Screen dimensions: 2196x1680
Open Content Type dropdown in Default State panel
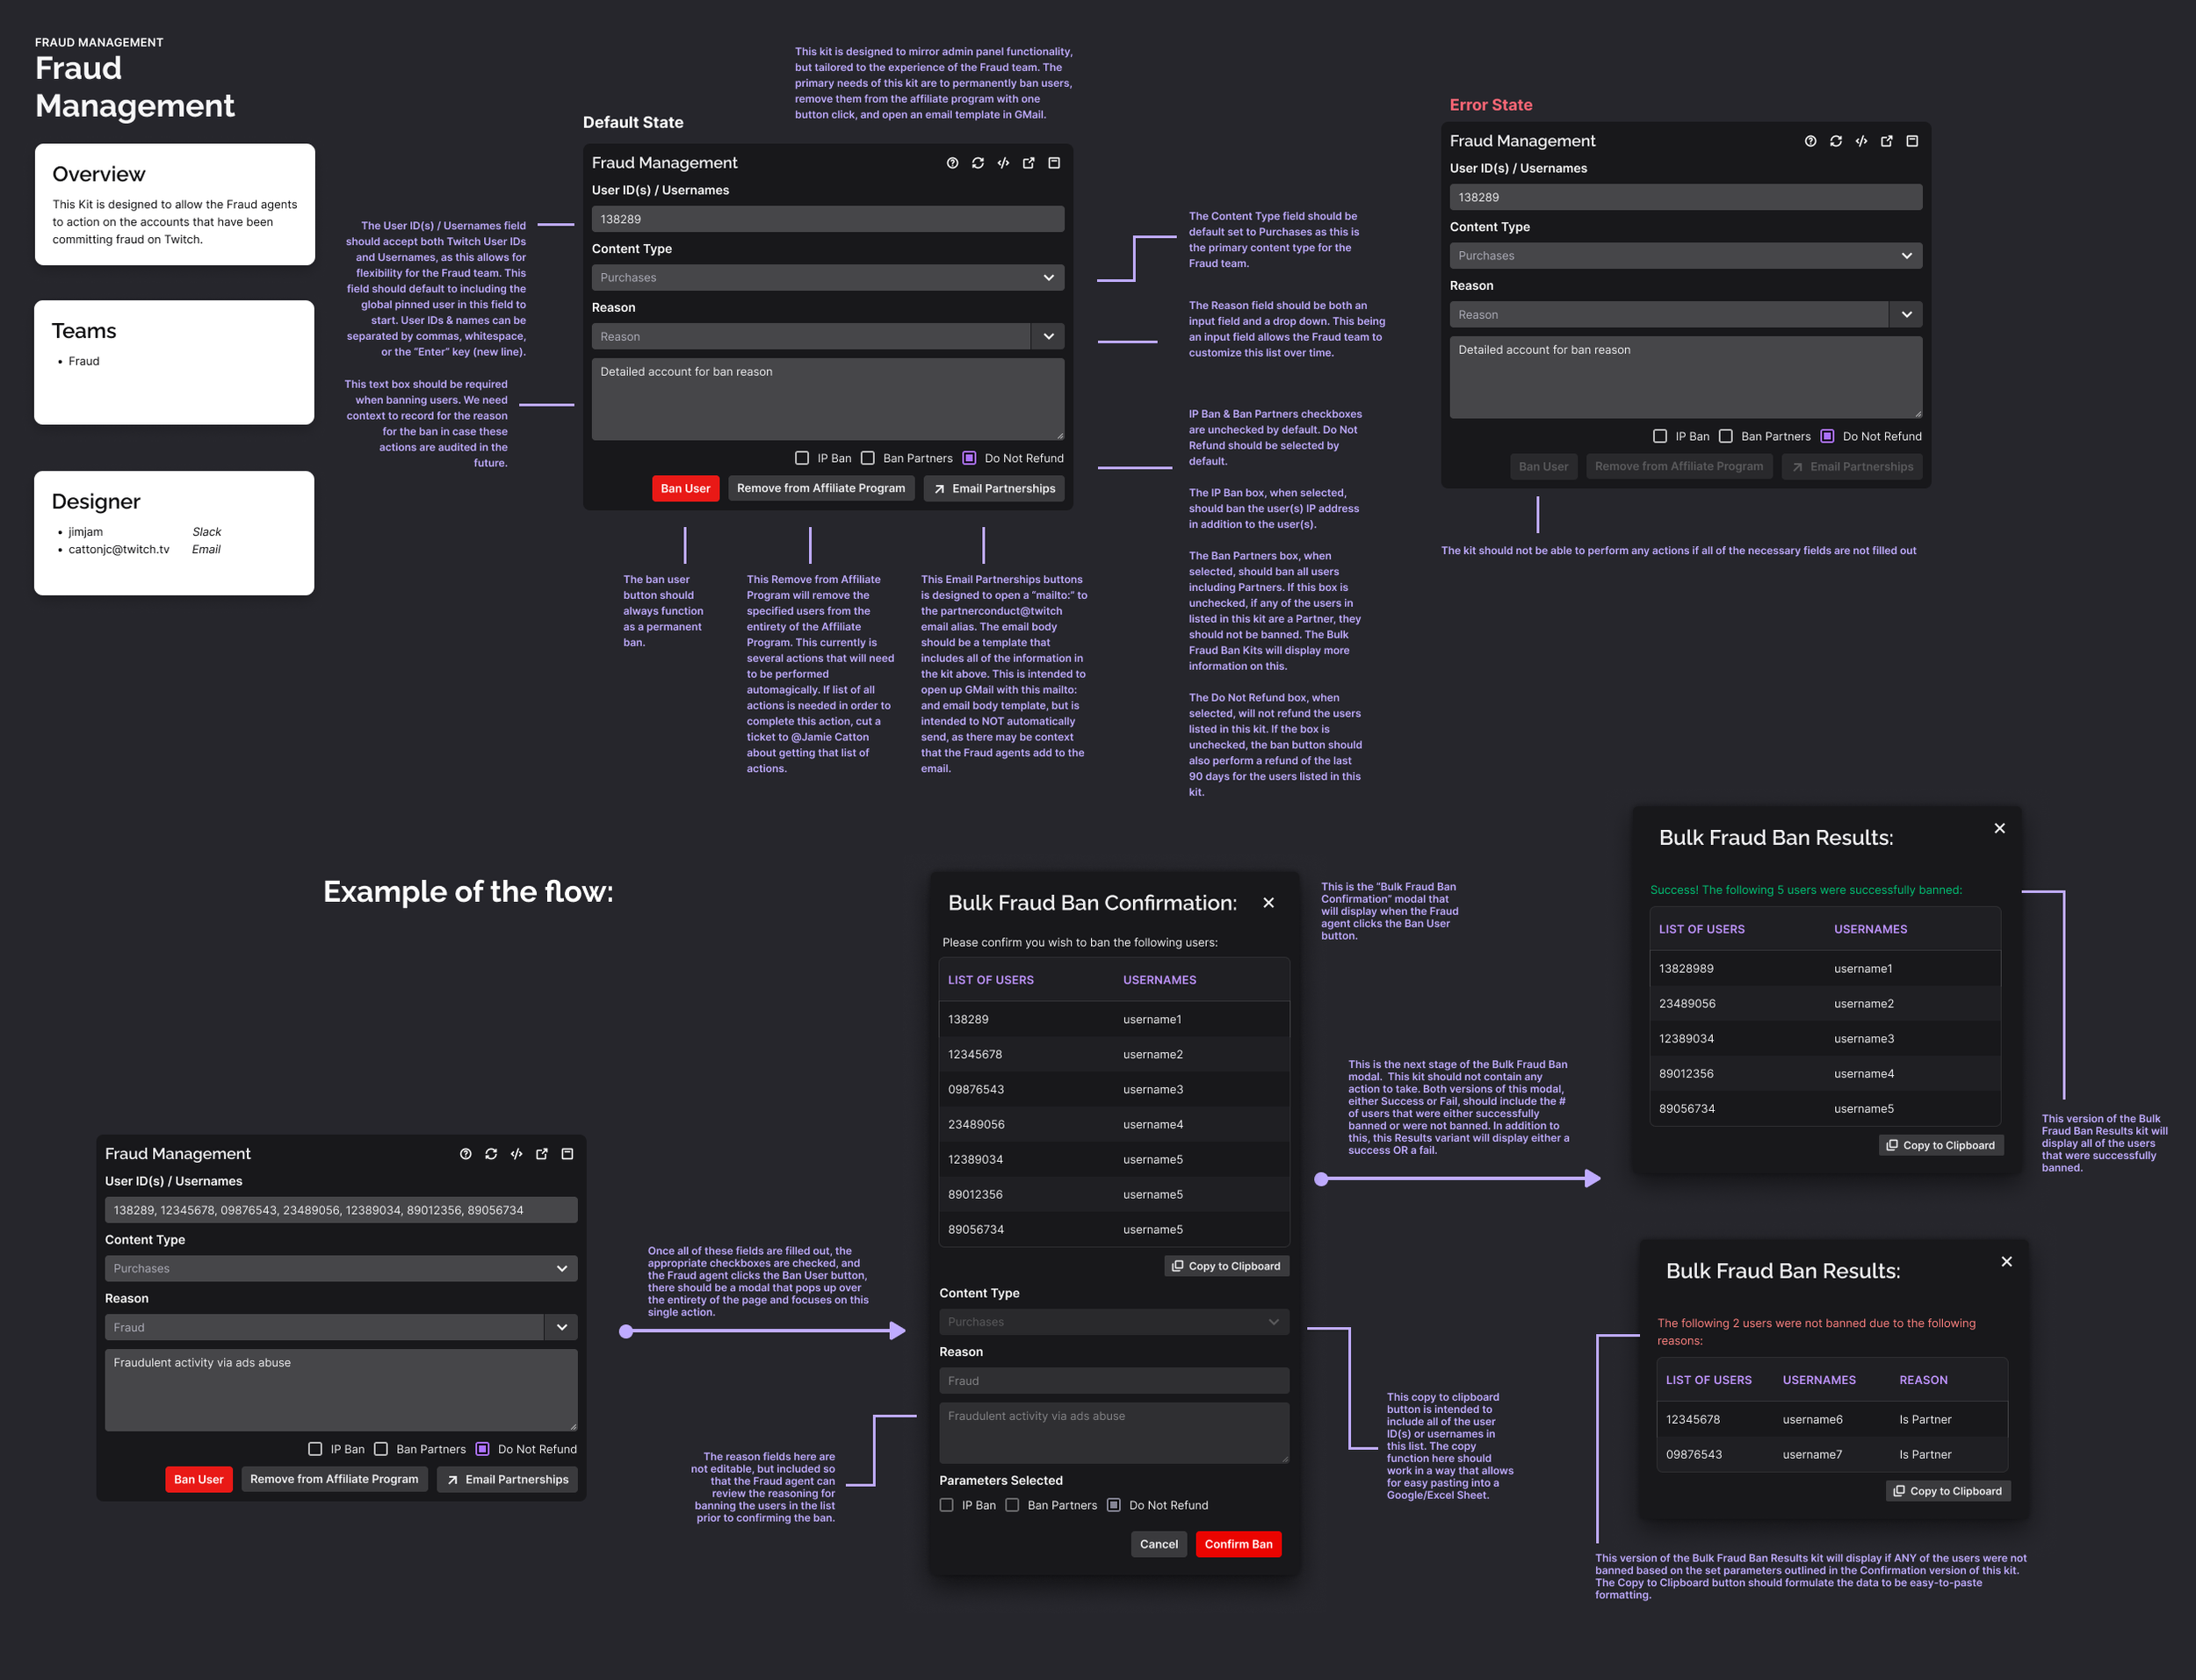point(828,278)
